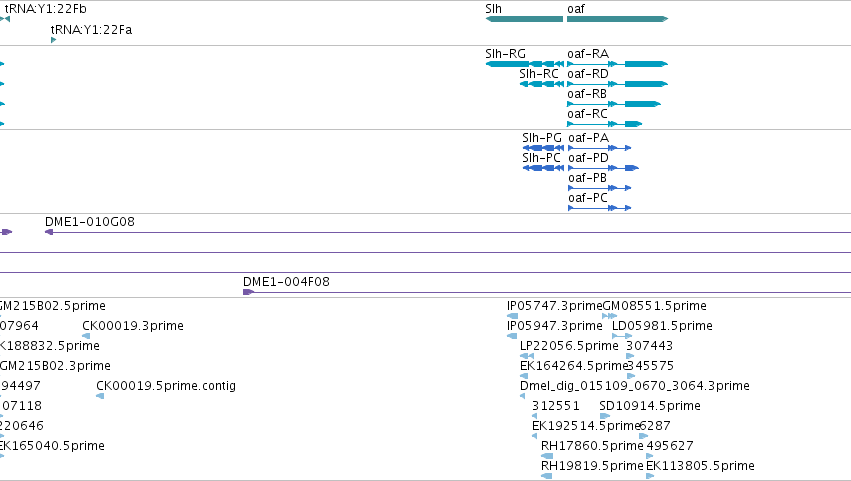Open the SD10914.5prime EST label
This screenshot has height=481, width=851.
coord(650,406)
